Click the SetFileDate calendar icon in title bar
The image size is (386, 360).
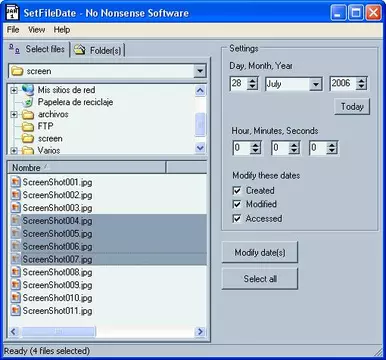(x=12, y=12)
